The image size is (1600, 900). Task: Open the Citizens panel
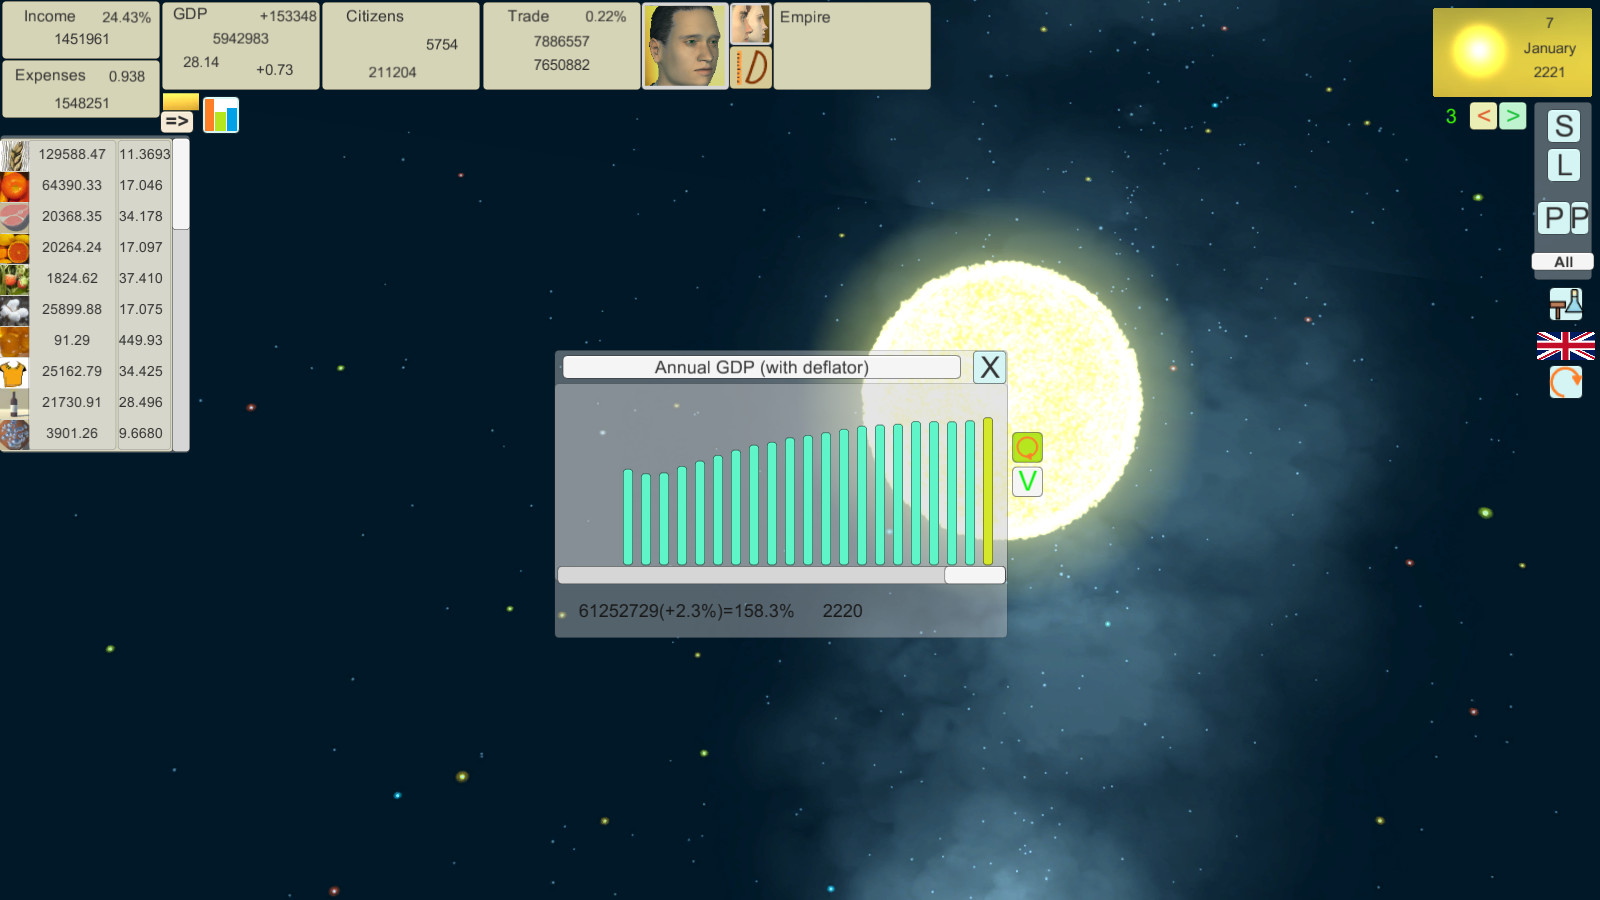coord(400,46)
